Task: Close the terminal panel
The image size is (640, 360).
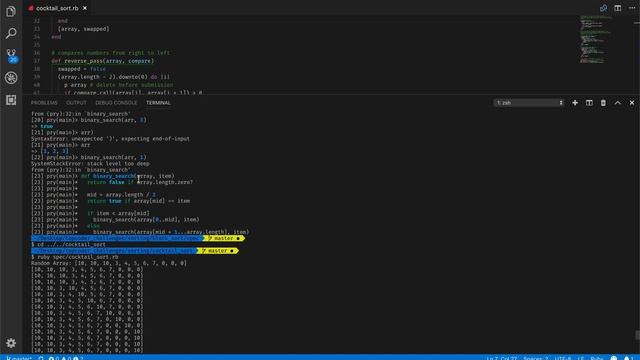Action: point(632,103)
